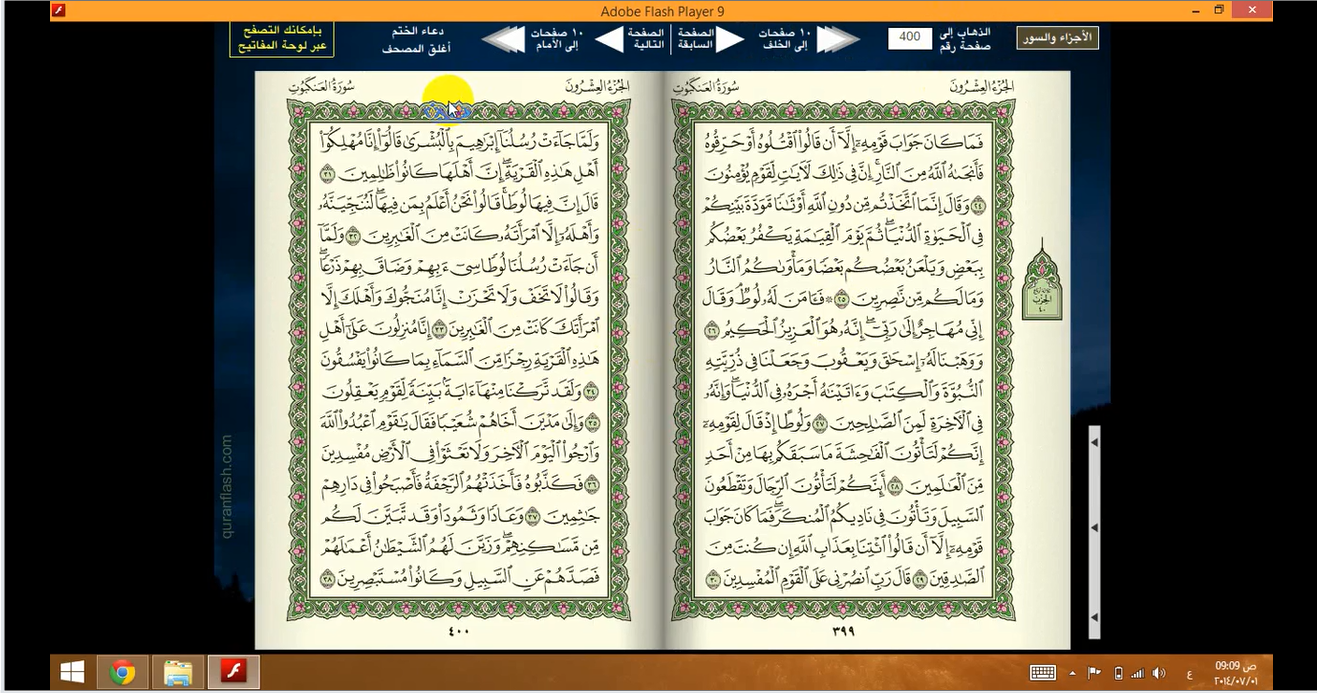Image resolution: width=1317 pixels, height=693 pixels.
Task: Click top arrow on right side panel
Action: tap(1095, 441)
